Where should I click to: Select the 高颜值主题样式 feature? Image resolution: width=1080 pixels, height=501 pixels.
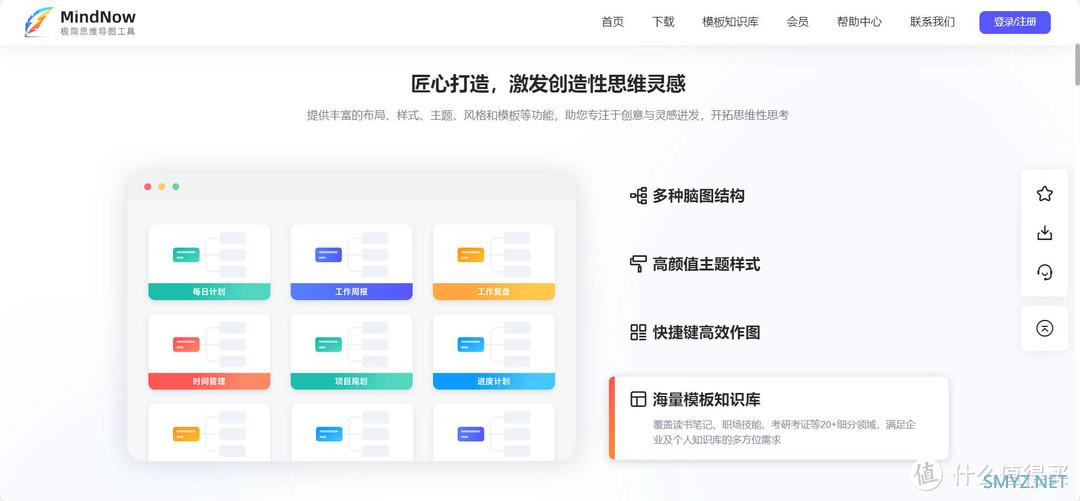click(707, 264)
